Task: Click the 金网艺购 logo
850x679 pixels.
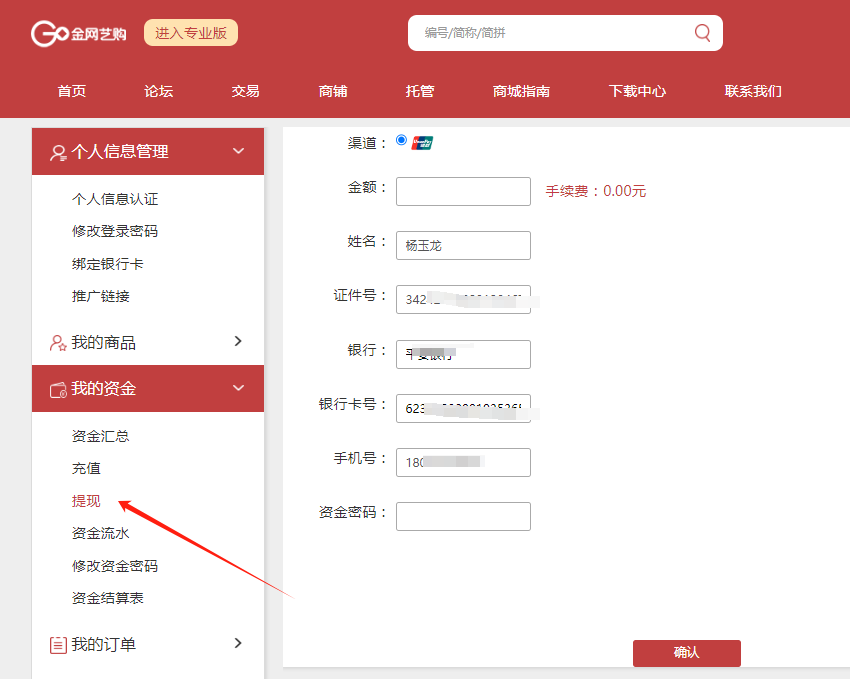Action: (78, 33)
